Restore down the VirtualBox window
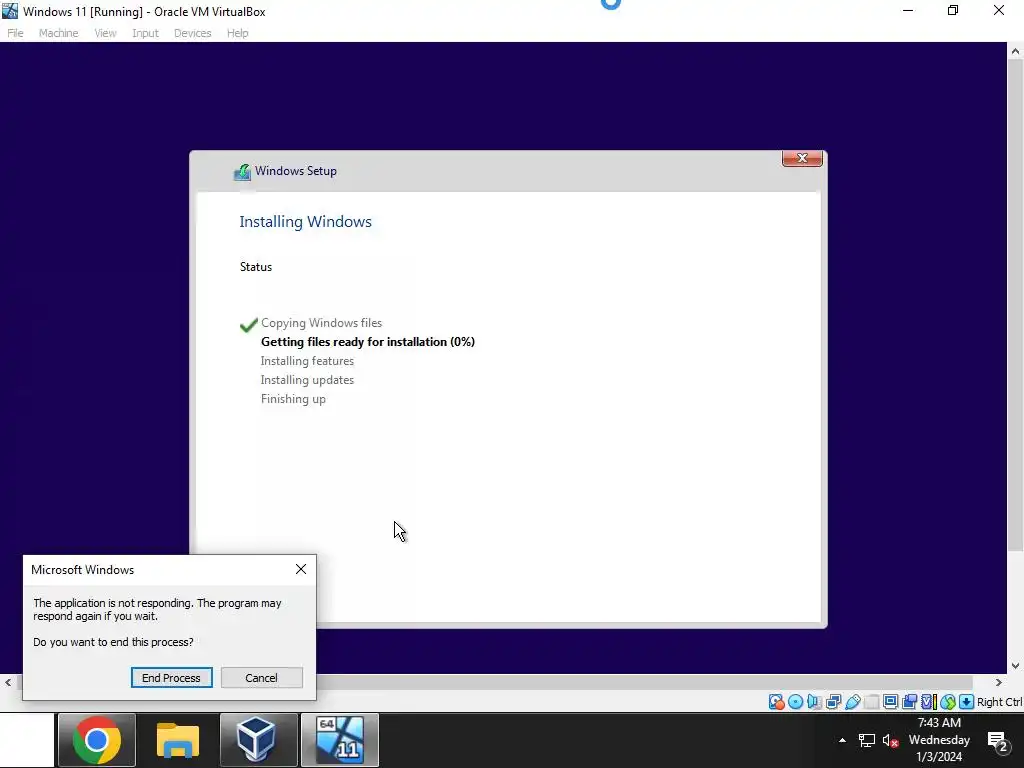The image size is (1024, 768). pyautogui.click(x=953, y=10)
